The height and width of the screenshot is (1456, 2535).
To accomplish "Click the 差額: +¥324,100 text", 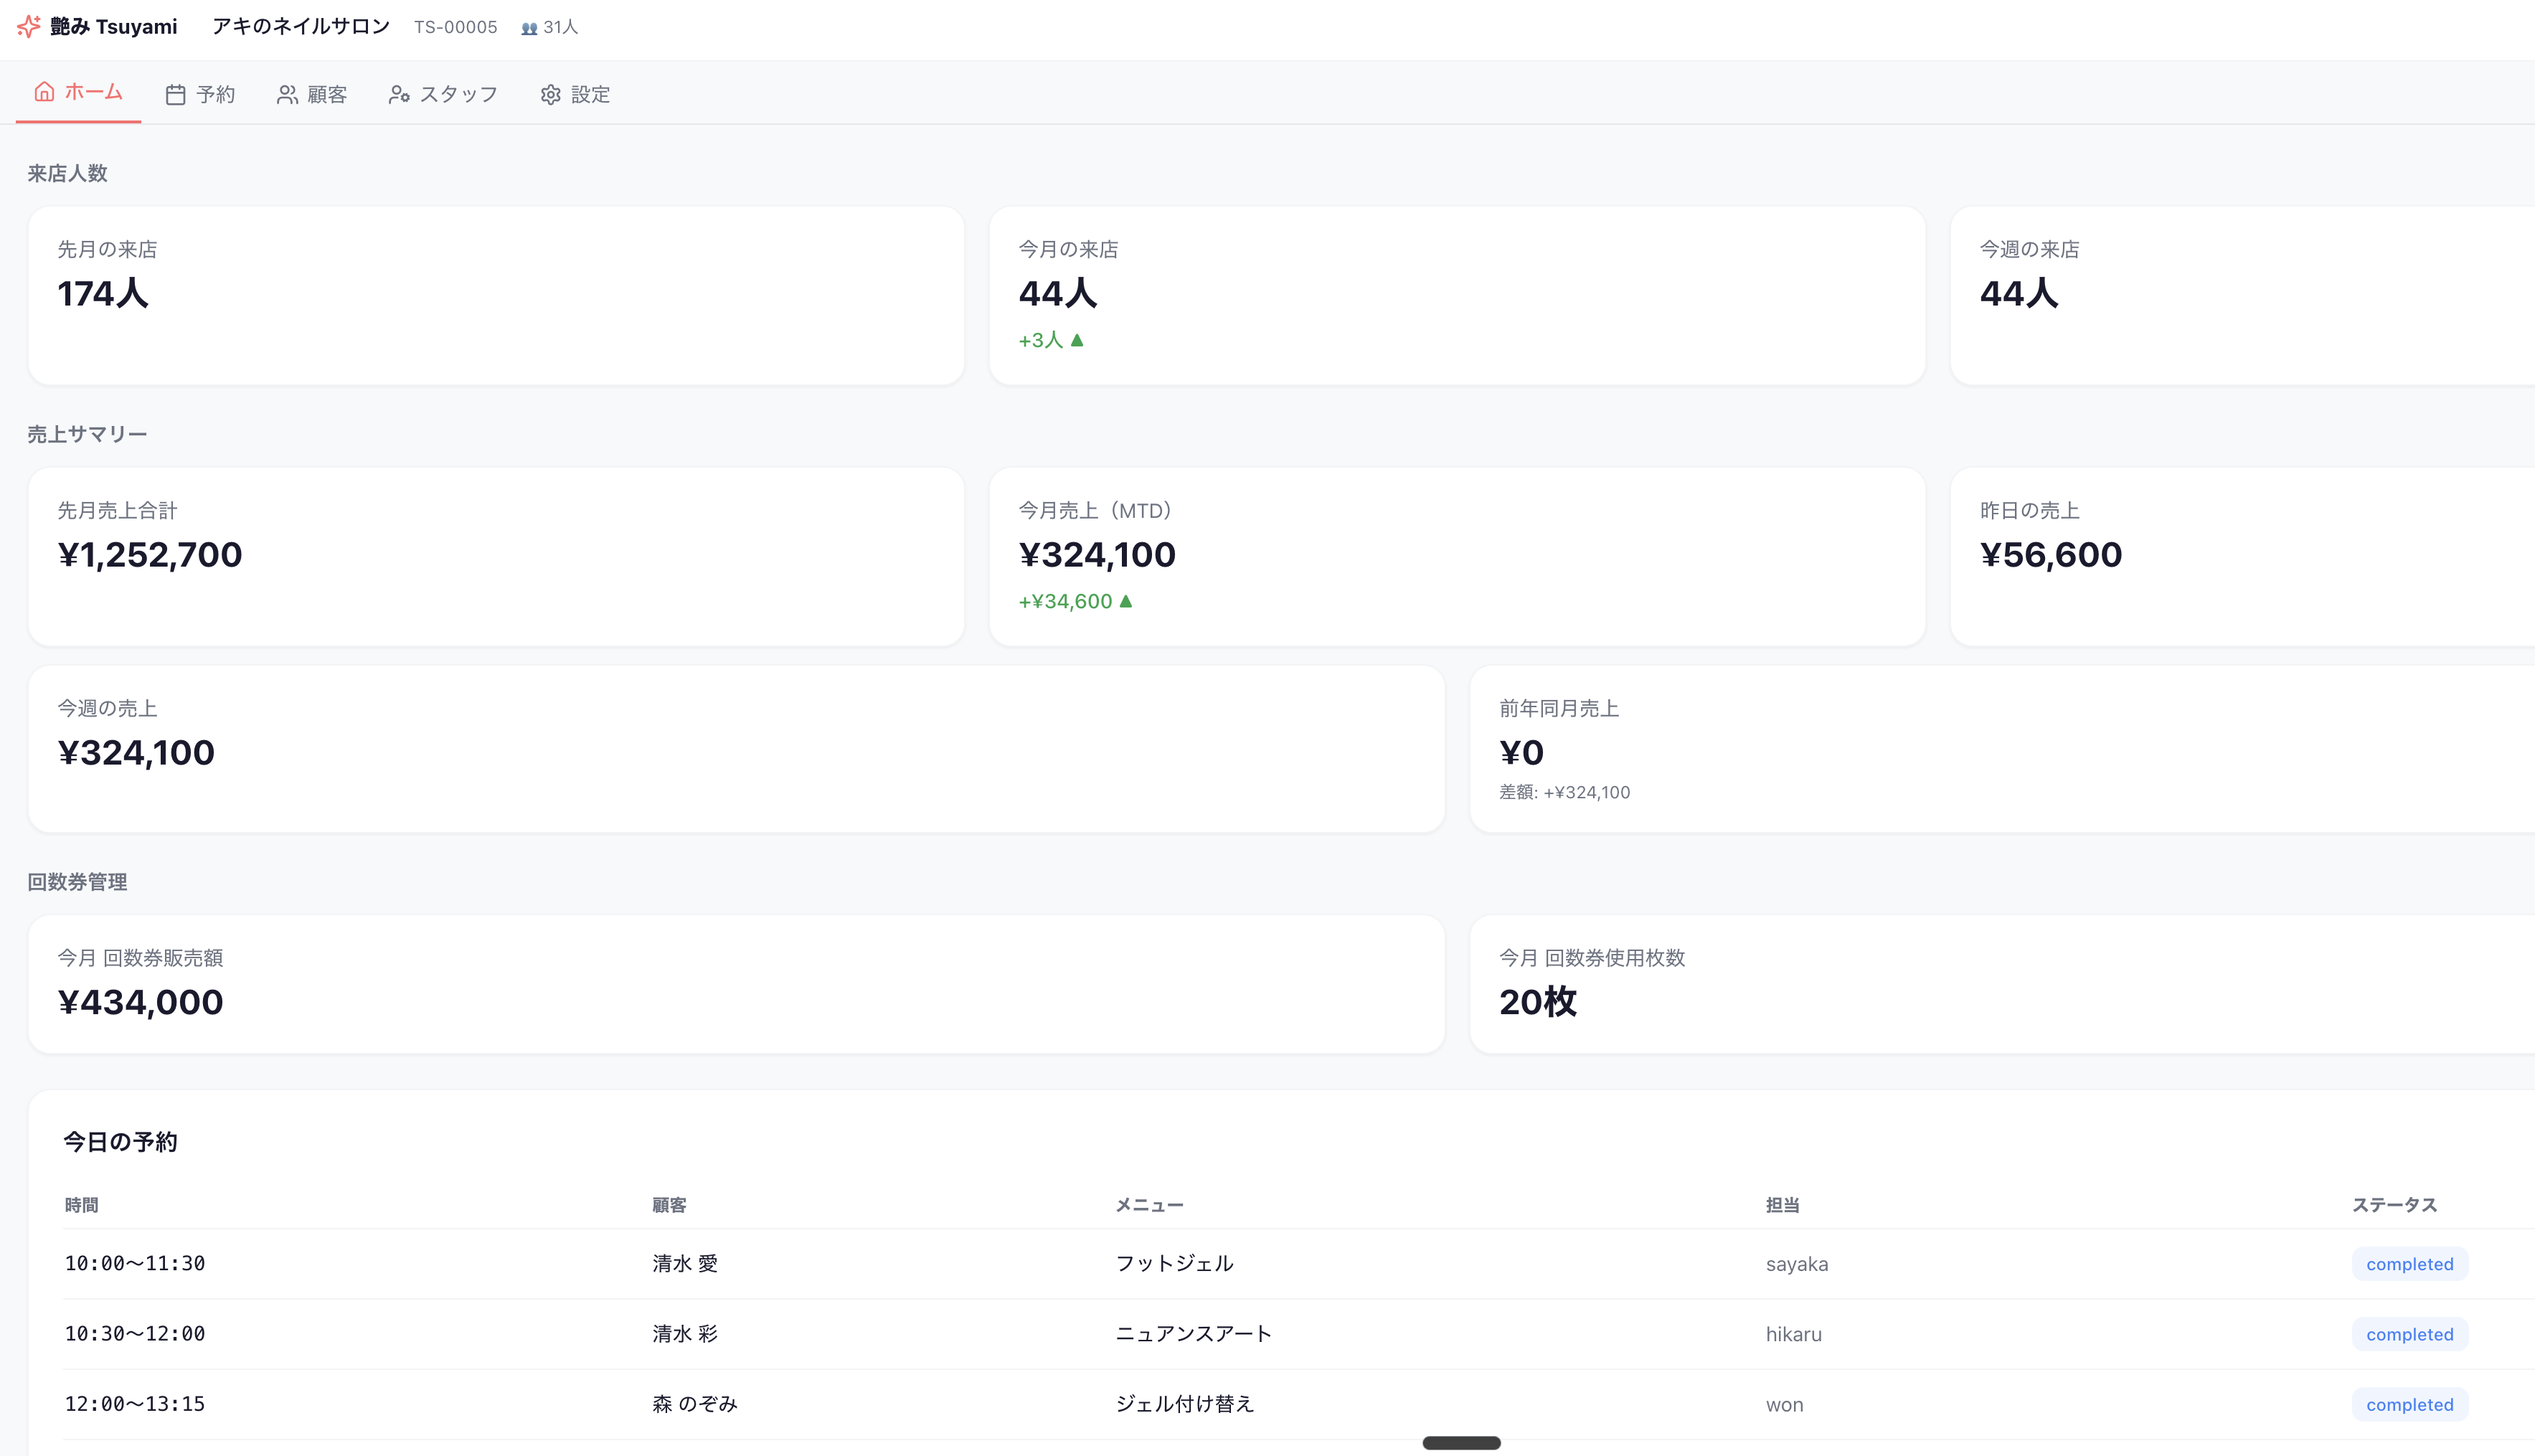I will [1565, 792].
